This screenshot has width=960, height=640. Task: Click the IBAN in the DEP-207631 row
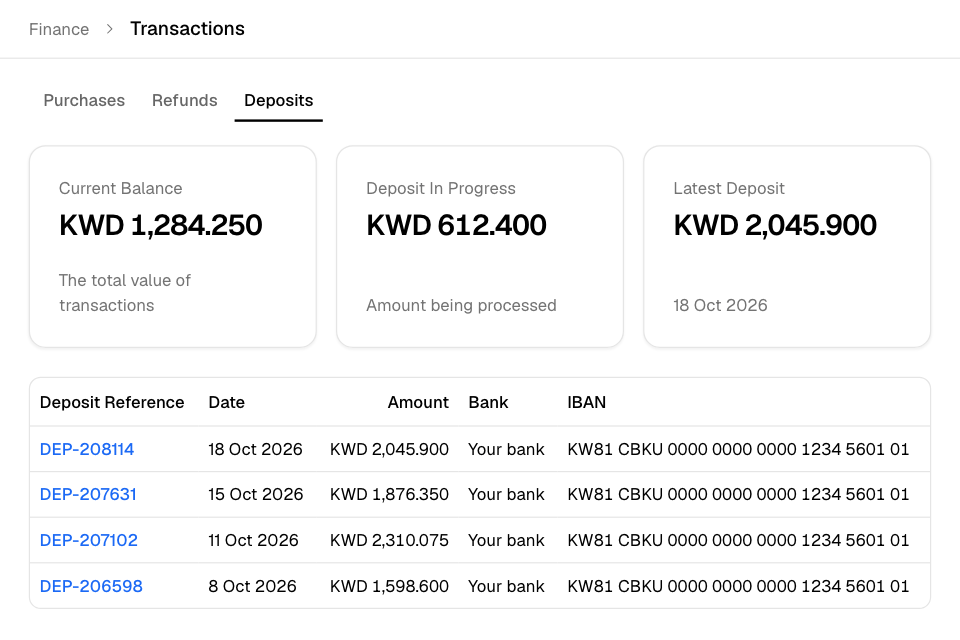point(738,494)
